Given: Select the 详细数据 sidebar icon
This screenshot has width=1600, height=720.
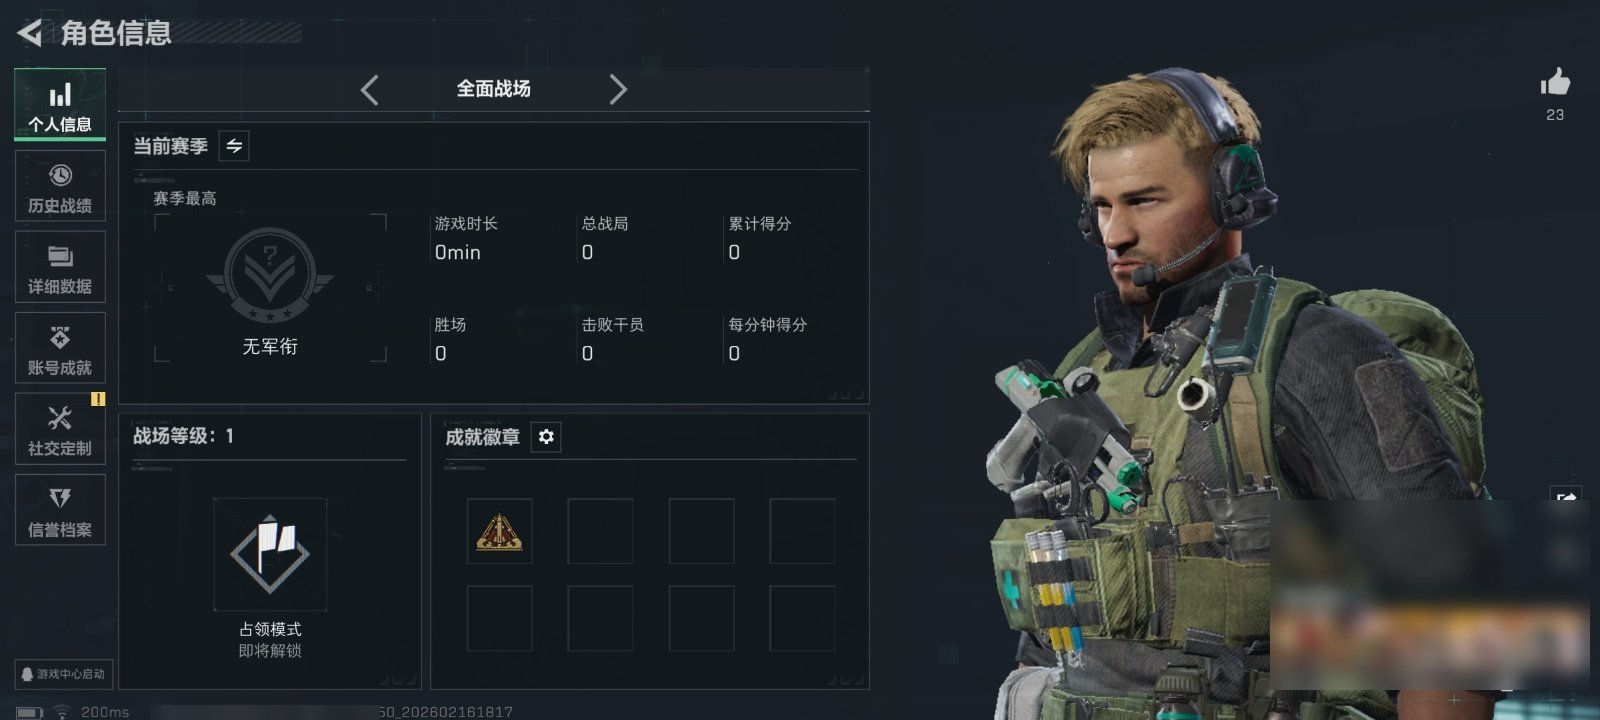Looking at the screenshot, I should click(x=60, y=267).
